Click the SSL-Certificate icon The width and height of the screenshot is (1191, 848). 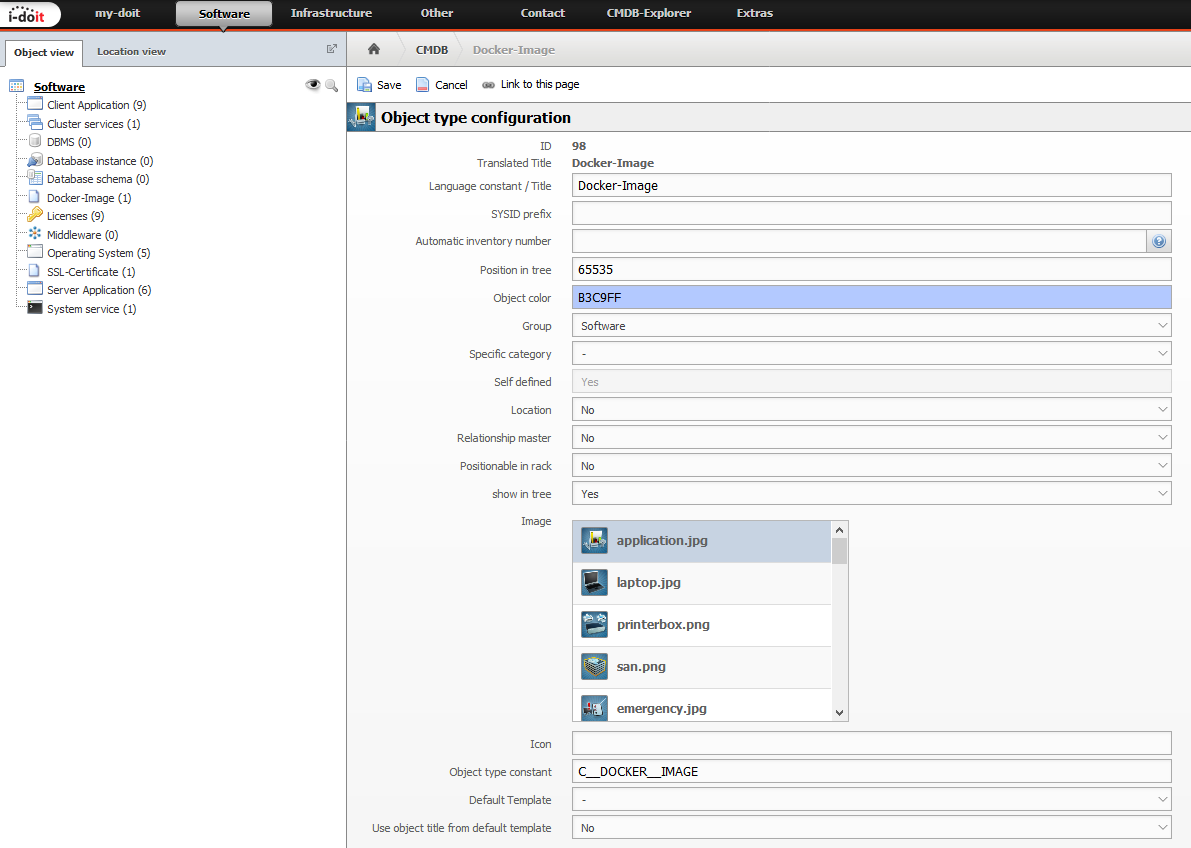pos(34,271)
